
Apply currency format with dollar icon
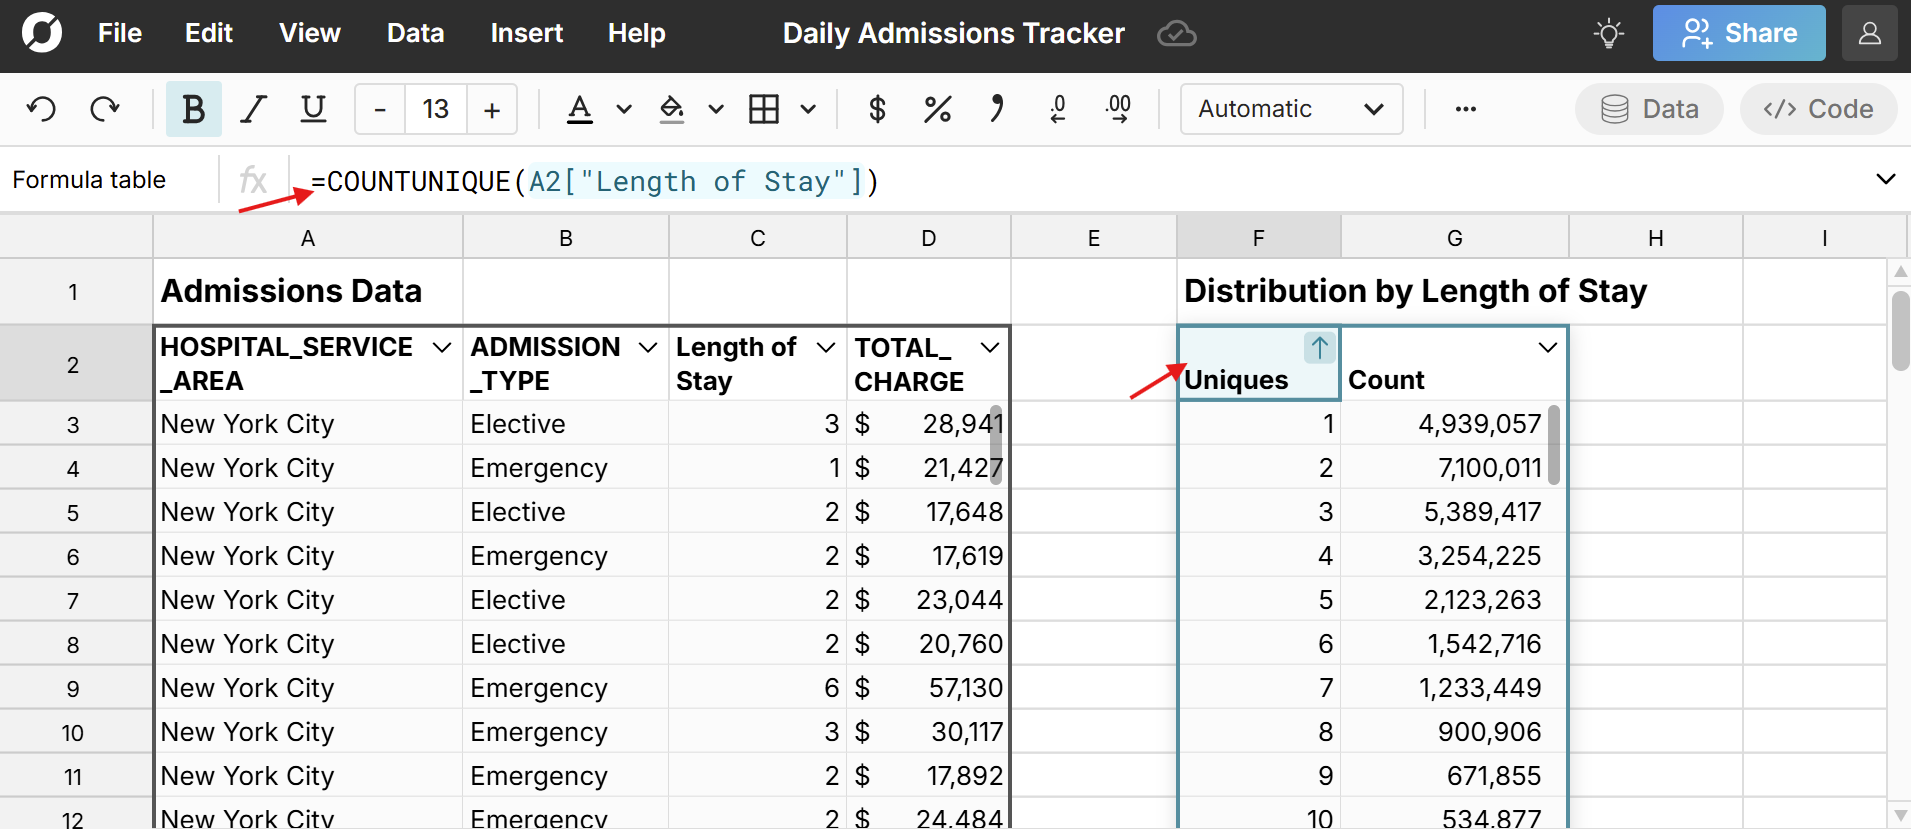coord(877,109)
